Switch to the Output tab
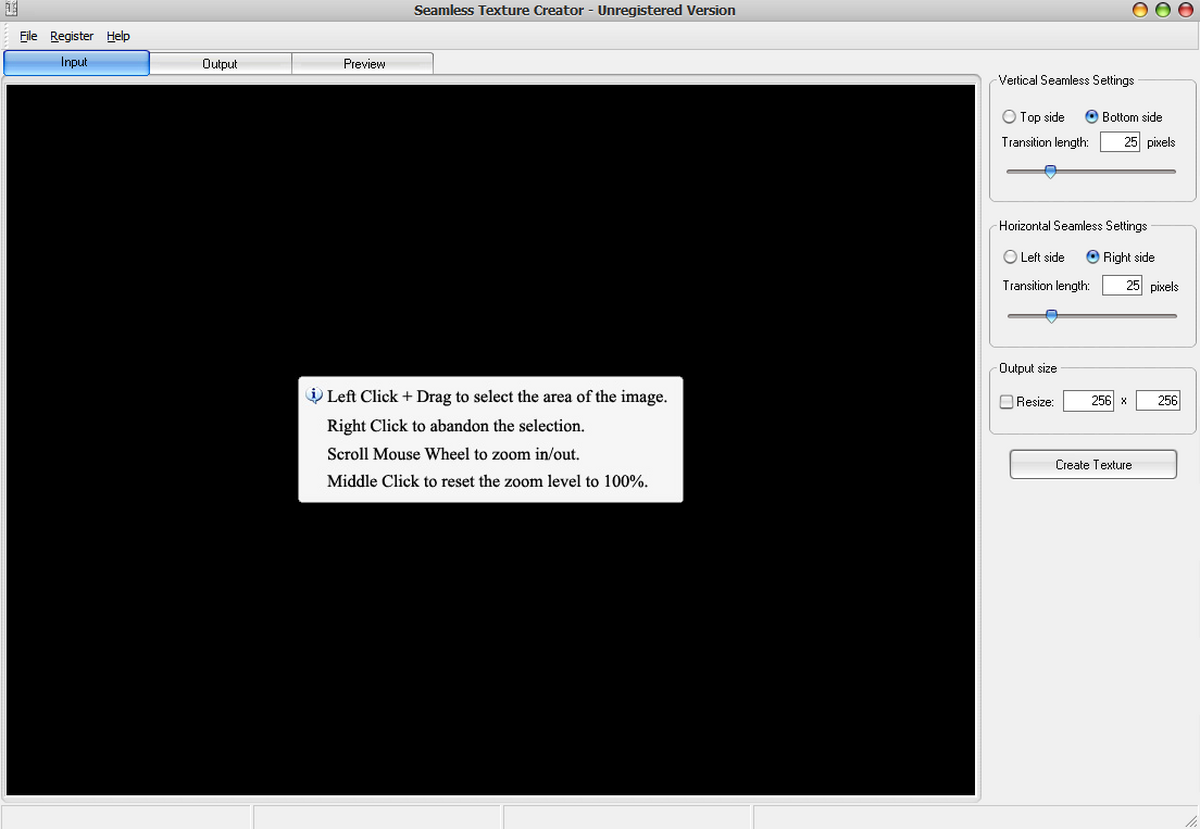This screenshot has width=1200, height=829. click(x=220, y=63)
